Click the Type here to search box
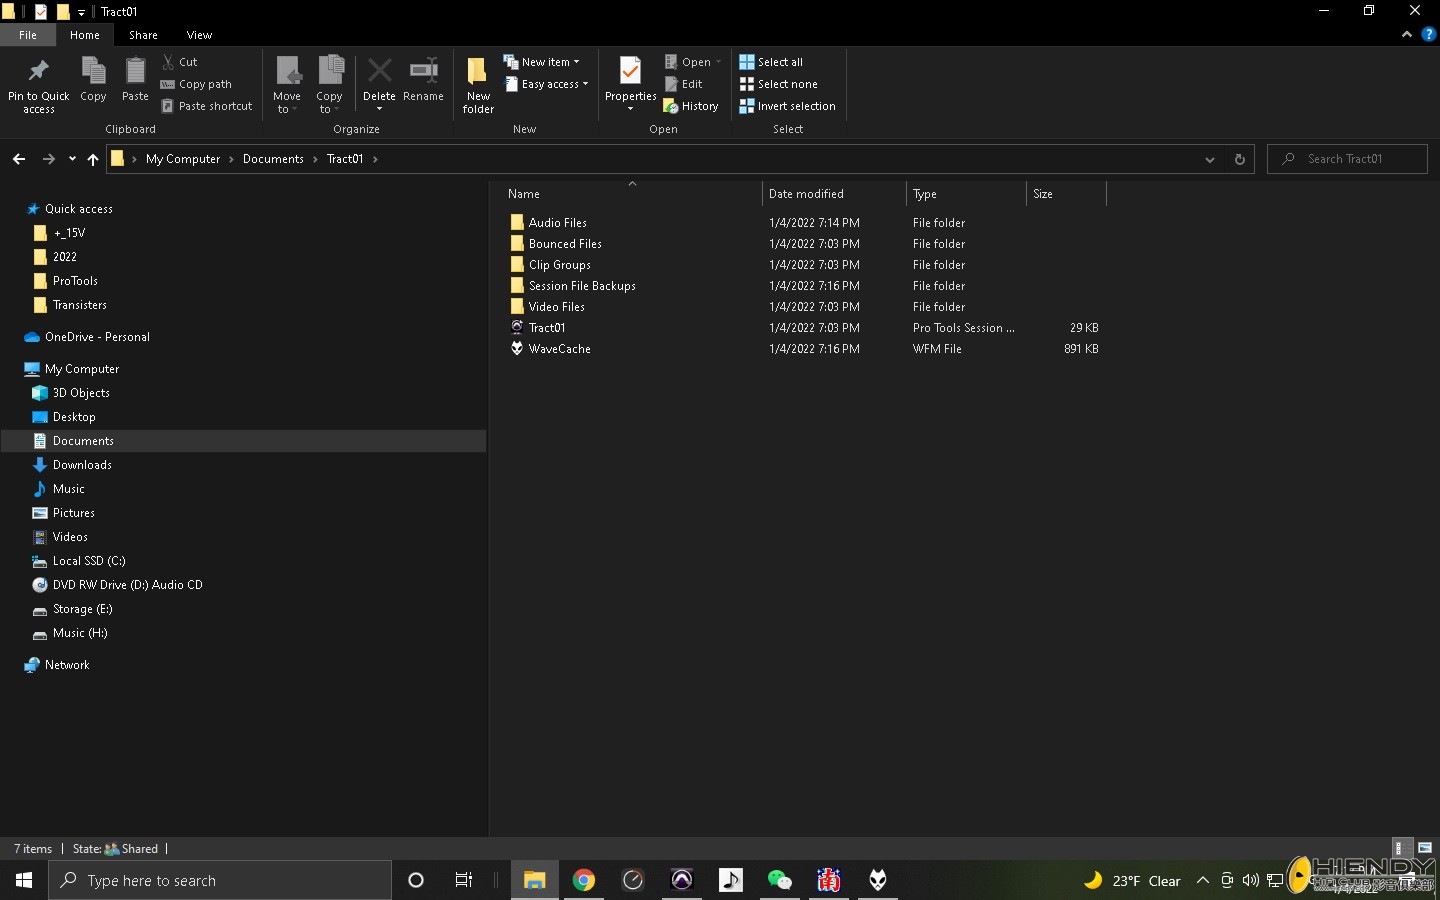Viewport: 1440px width, 900px height. point(220,880)
